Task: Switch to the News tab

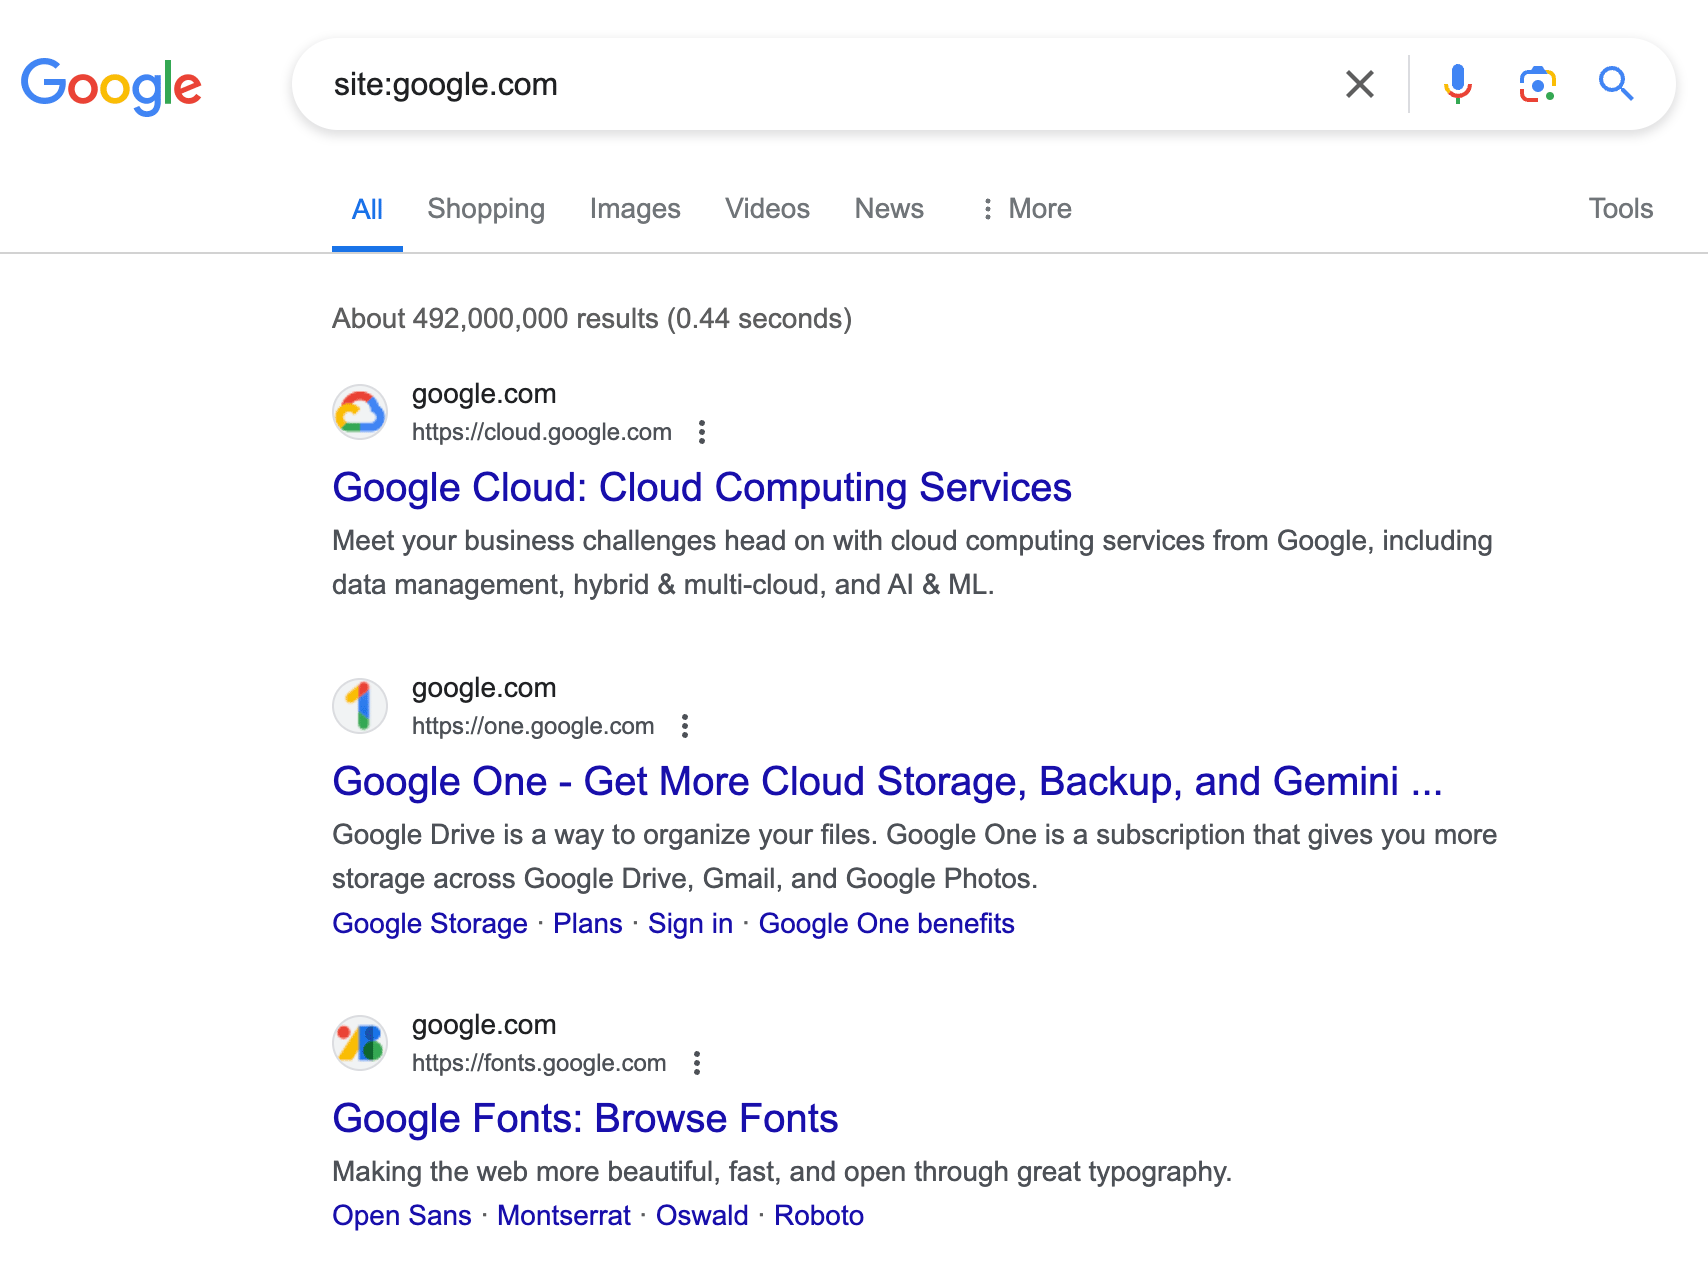Action: pyautogui.click(x=889, y=209)
